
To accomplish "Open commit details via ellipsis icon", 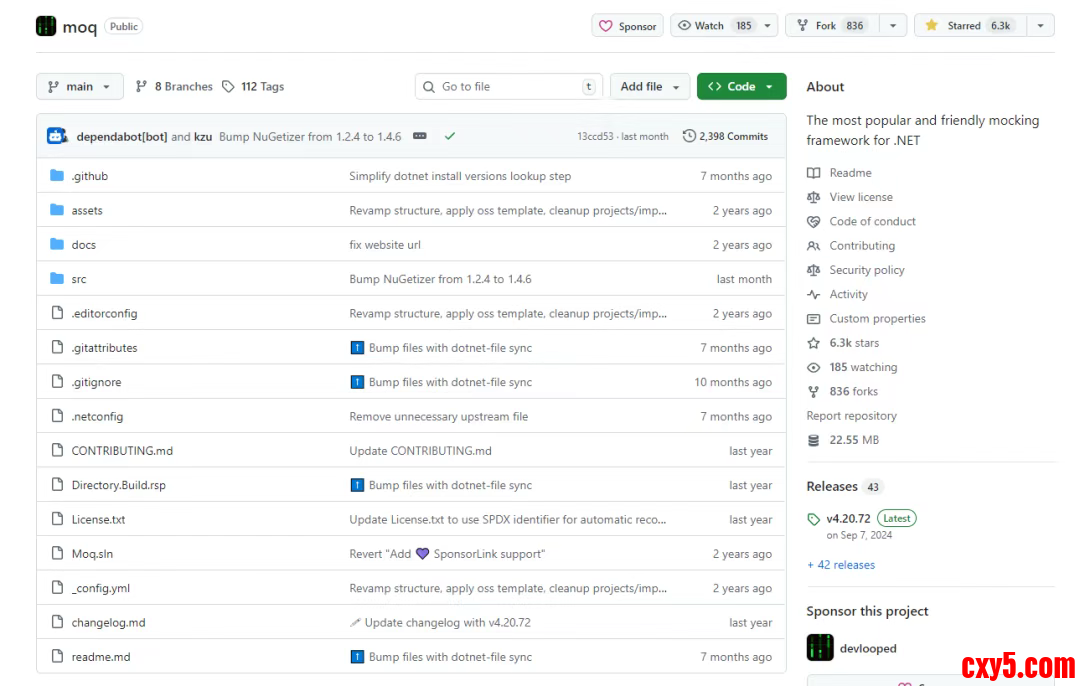I will click(x=420, y=136).
